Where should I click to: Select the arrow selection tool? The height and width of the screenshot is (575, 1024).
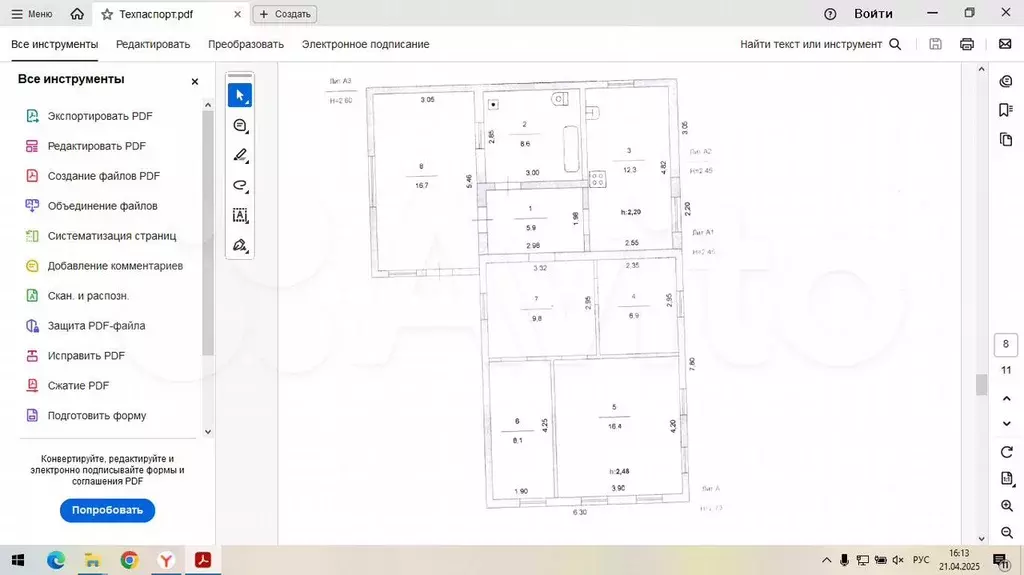tap(240, 95)
